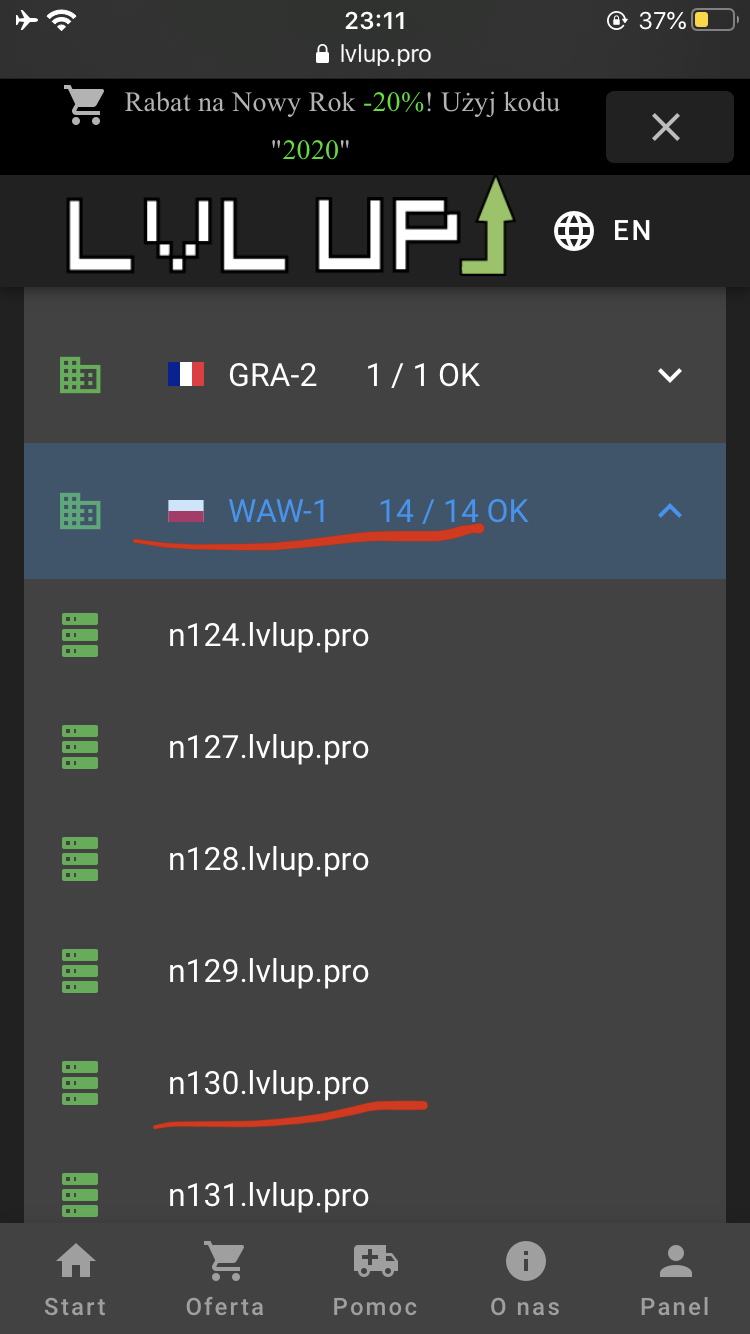This screenshot has height=1334, width=750.
Task: Collapse the WAW-1 datacenter chevron
Action: pyautogui.click(x=669, y=512)
